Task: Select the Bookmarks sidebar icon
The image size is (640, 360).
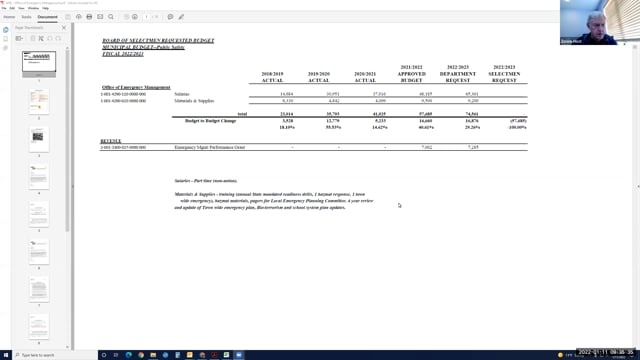Action: coord(5,39)
